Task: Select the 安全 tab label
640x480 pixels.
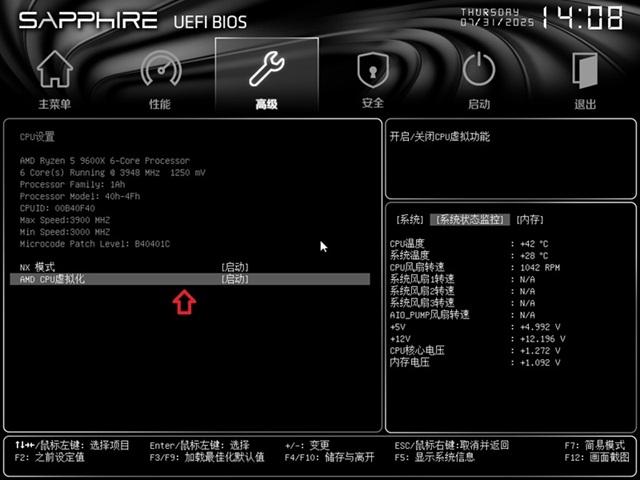Action: click(x=373, y=103)
